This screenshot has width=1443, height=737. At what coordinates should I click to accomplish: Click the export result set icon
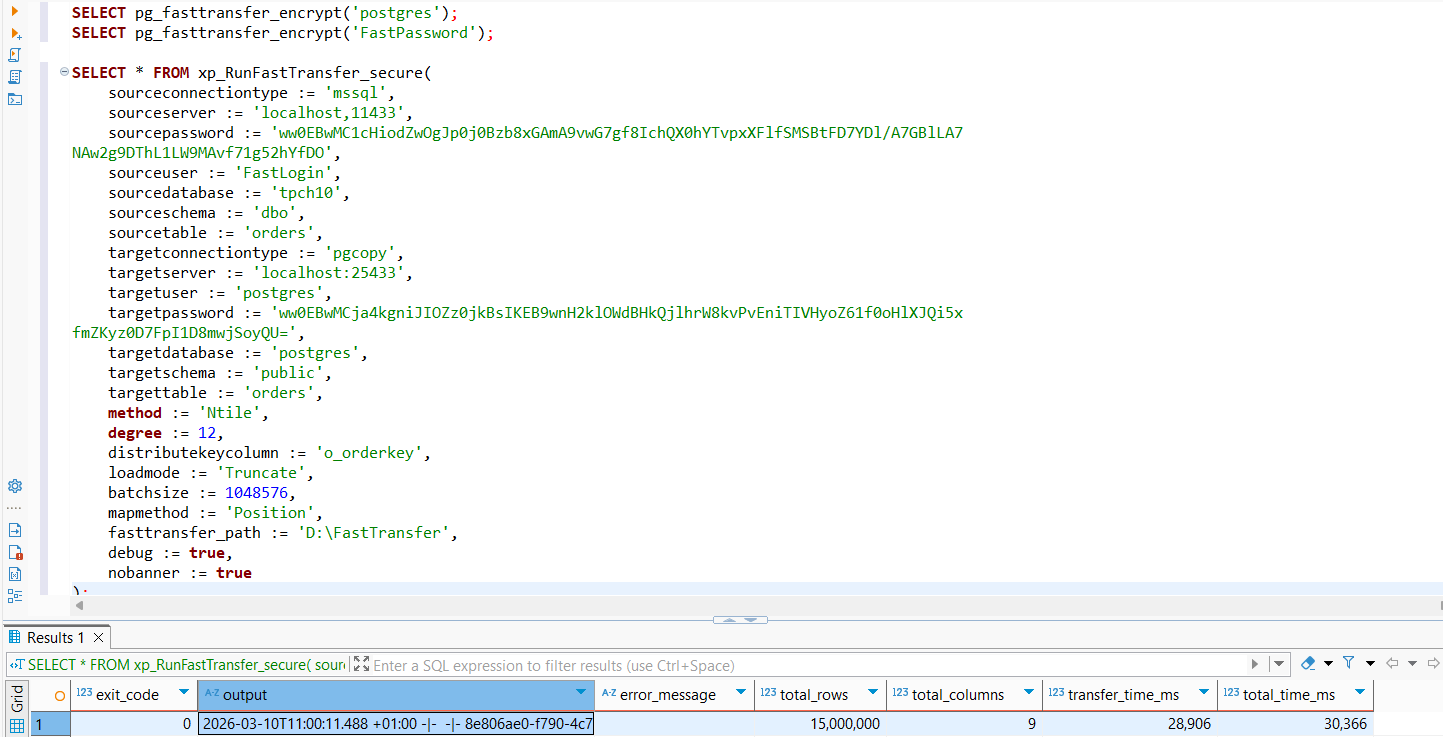coord(14,529)
